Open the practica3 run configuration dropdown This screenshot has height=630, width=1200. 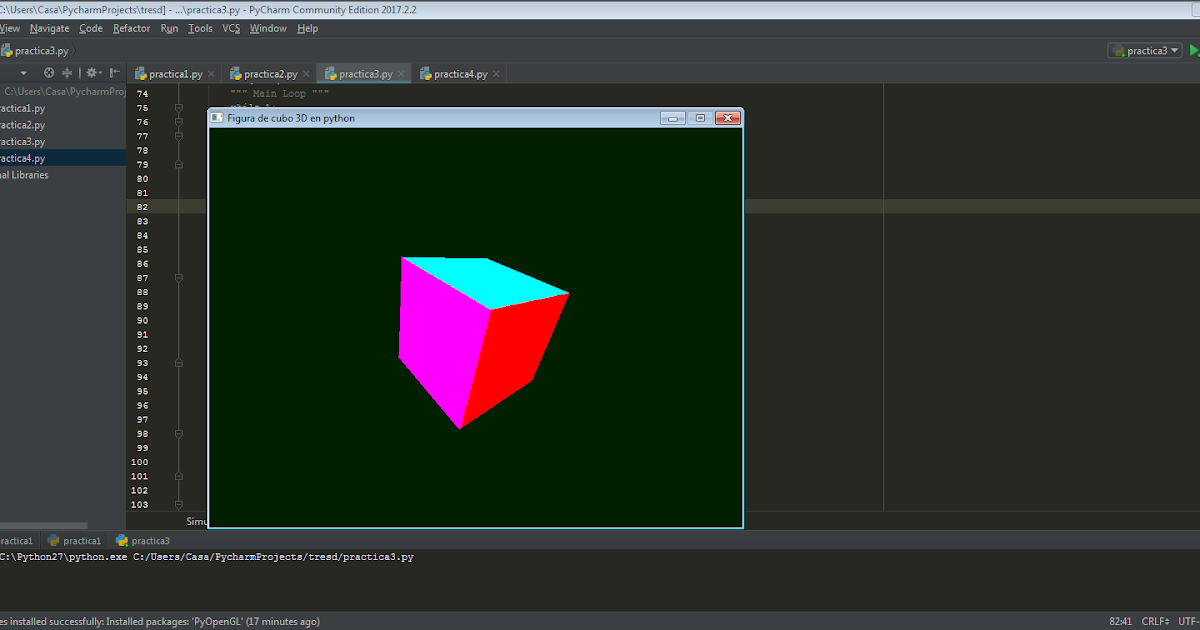1144,49
